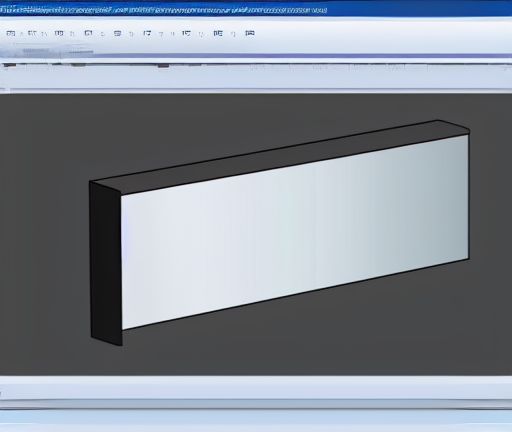Click the second toolbar icon from the left
The height and width of the screenshot is (432, 512).
tap(32, 33)
